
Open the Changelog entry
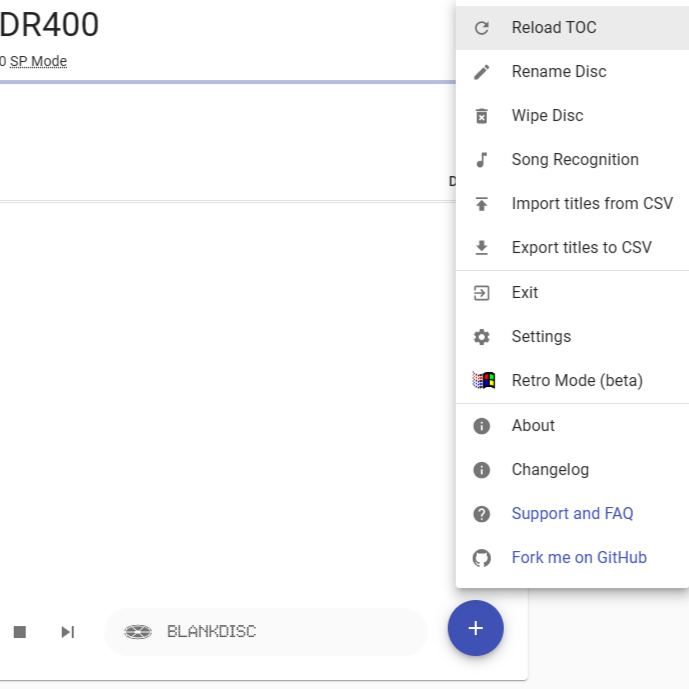[x=550, y=470]
